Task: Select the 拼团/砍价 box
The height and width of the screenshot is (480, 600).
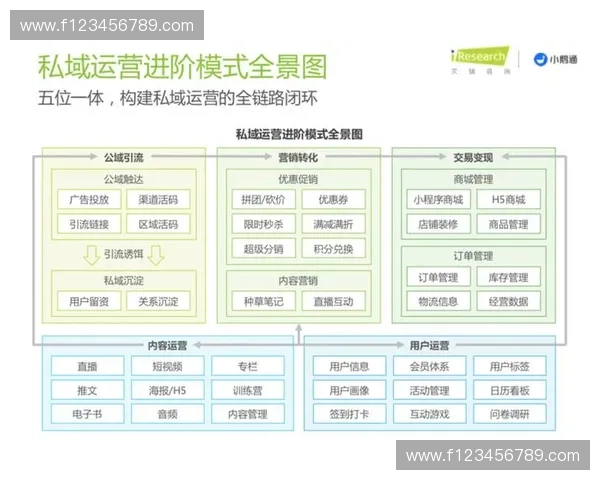Action: tap(264, 199)
